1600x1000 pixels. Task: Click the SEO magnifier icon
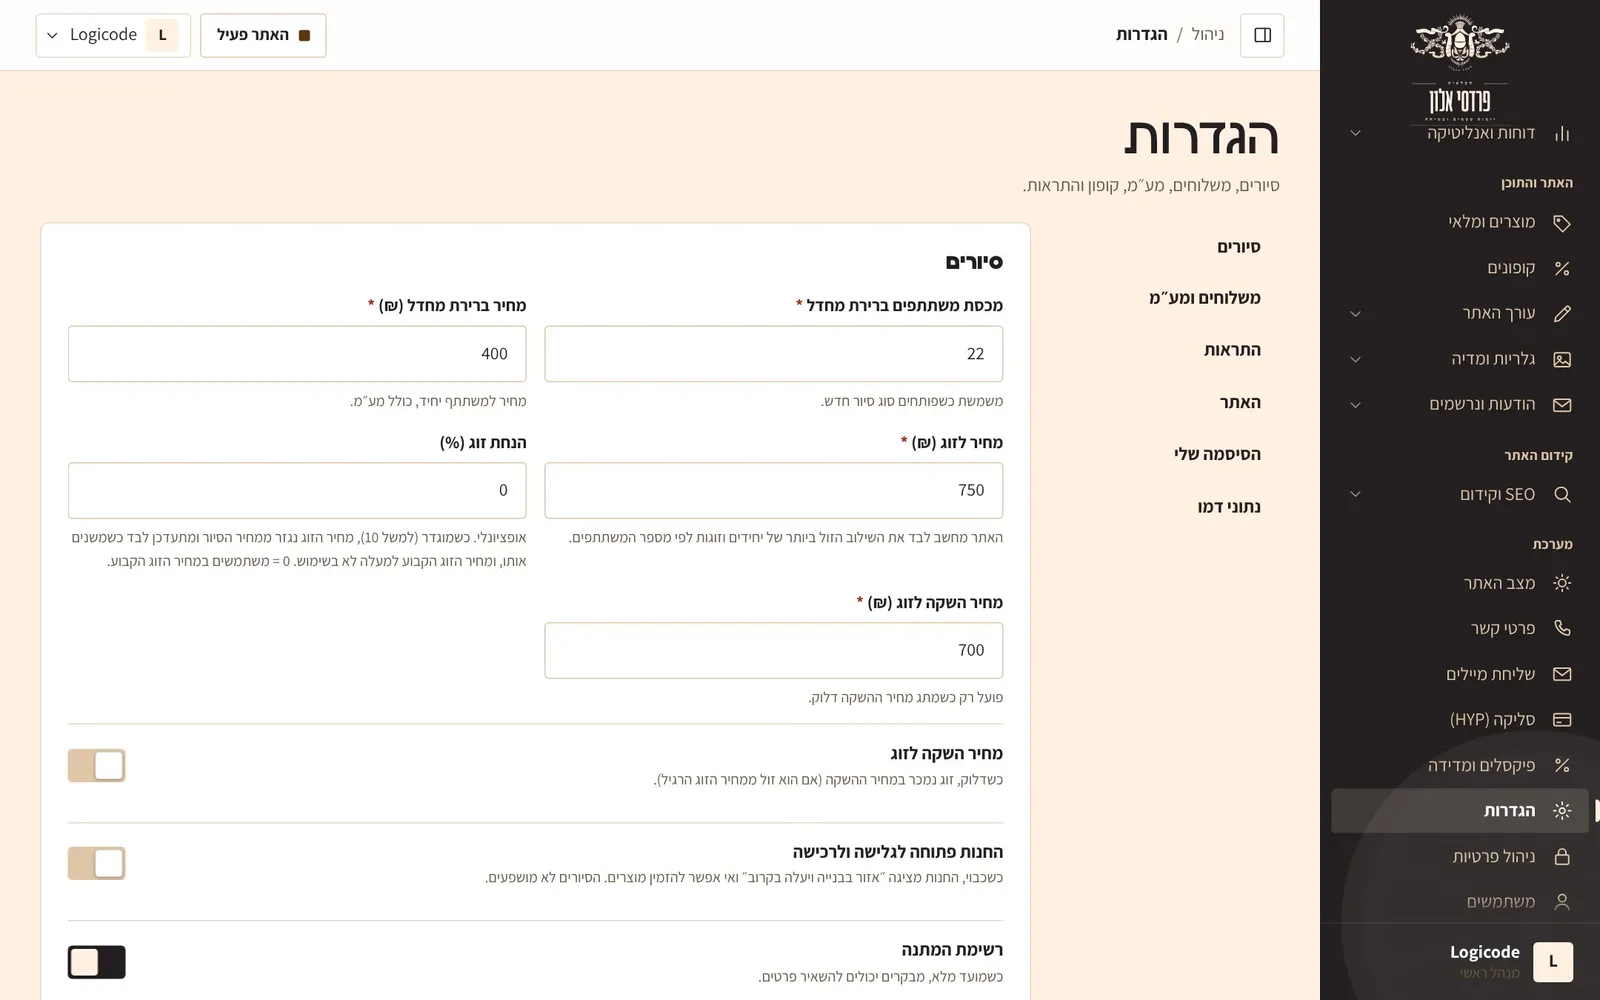(x=1562, y=494)
